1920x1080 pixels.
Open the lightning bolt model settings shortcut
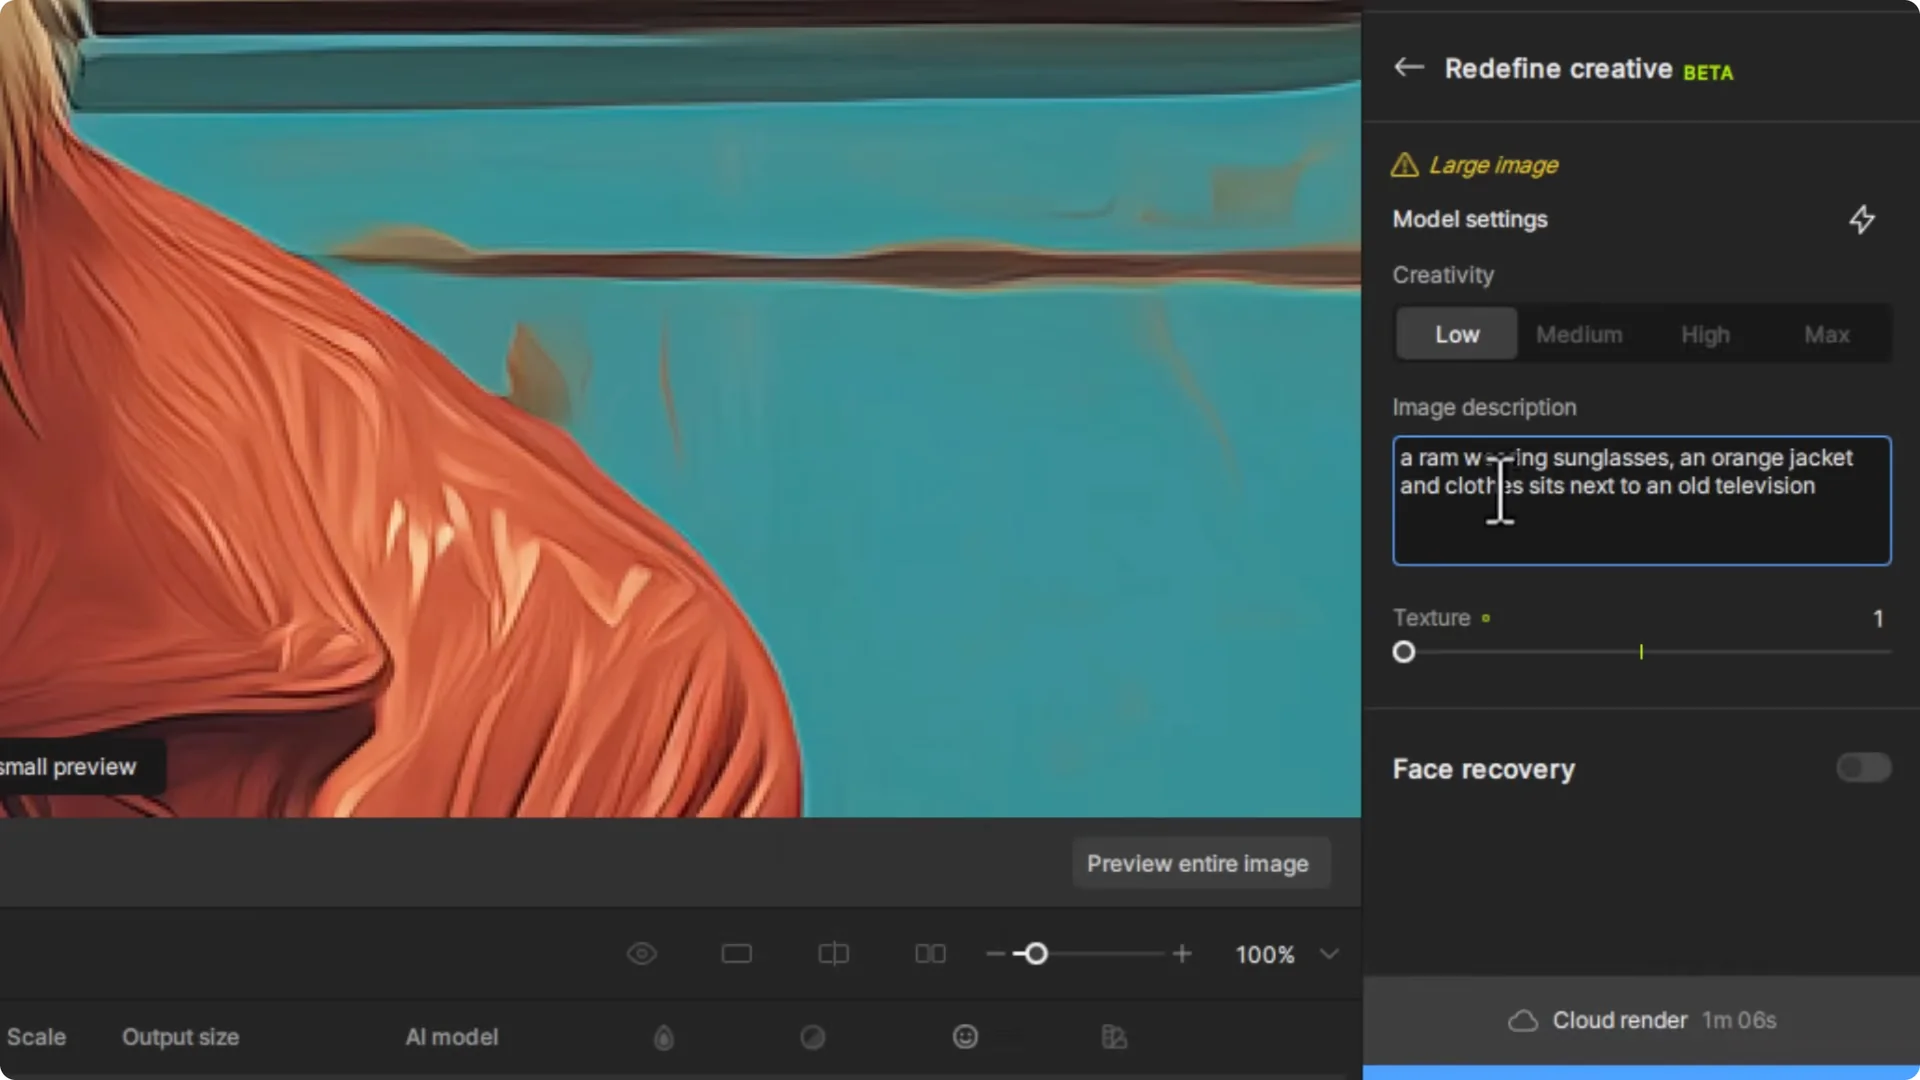1862,220
